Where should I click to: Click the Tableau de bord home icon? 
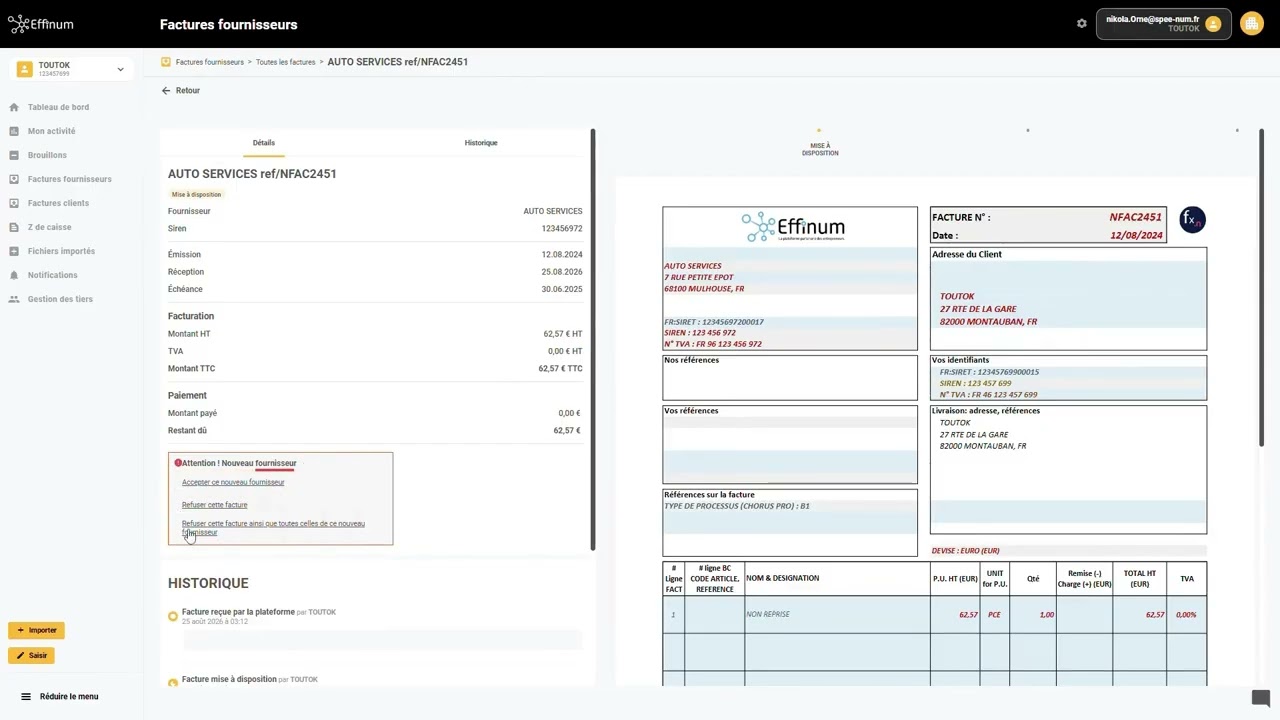point(14,107)
